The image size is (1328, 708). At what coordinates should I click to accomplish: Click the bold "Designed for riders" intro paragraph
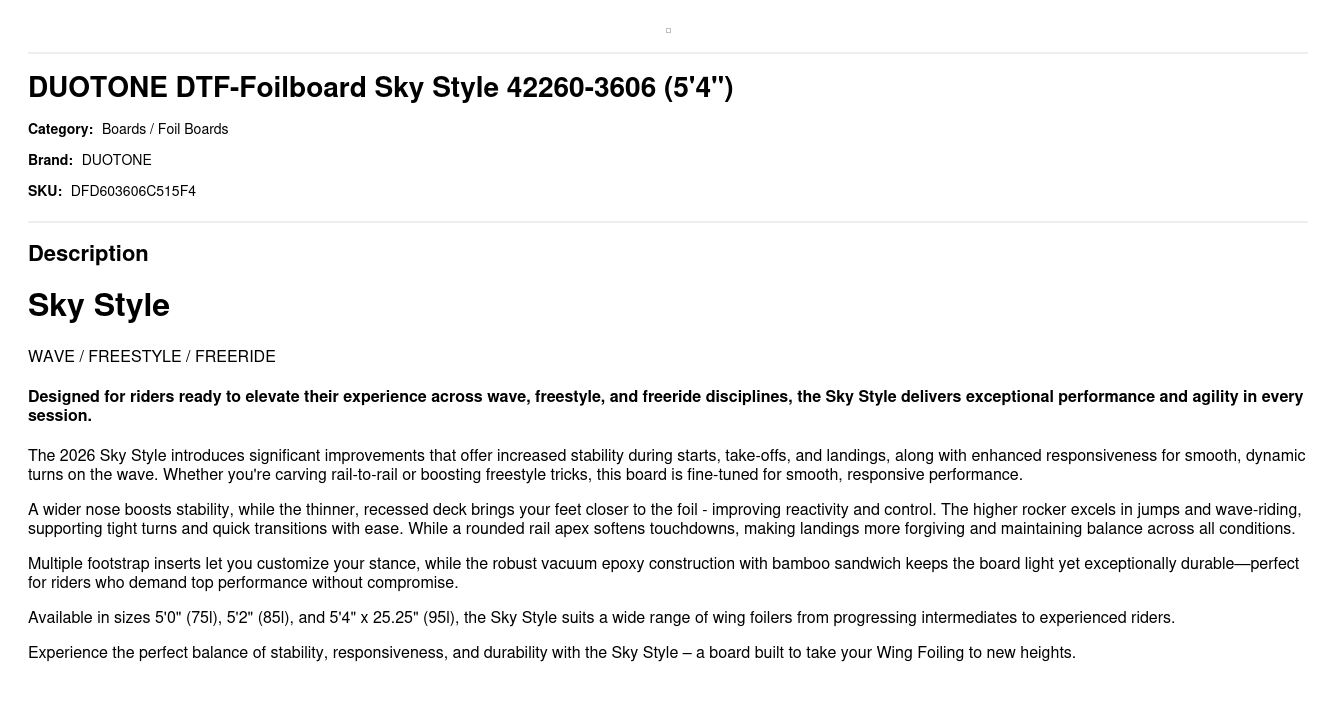[x=664, y=406]
